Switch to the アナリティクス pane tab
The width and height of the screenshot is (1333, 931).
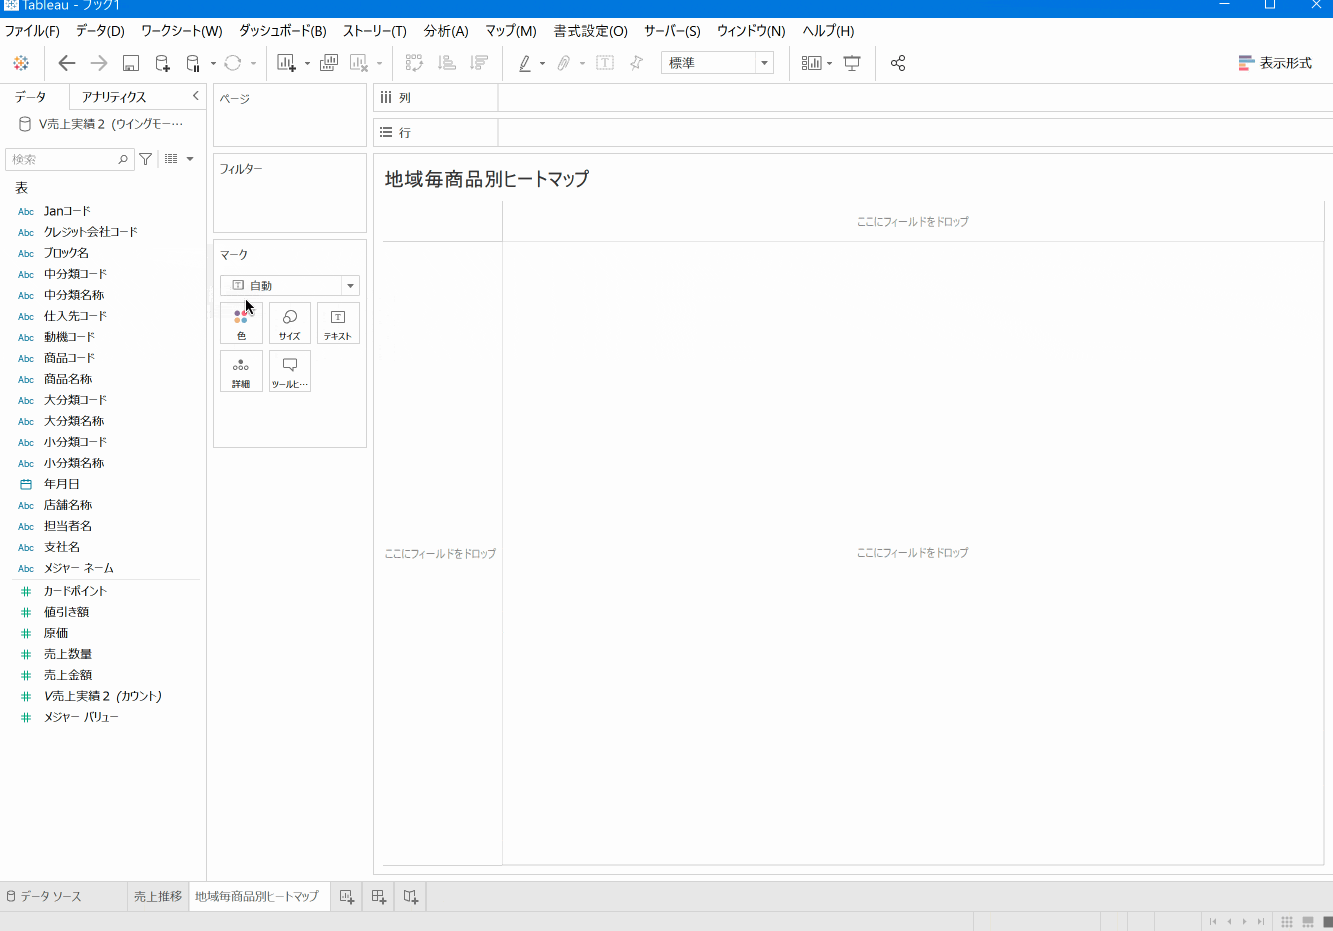point(114,97)
